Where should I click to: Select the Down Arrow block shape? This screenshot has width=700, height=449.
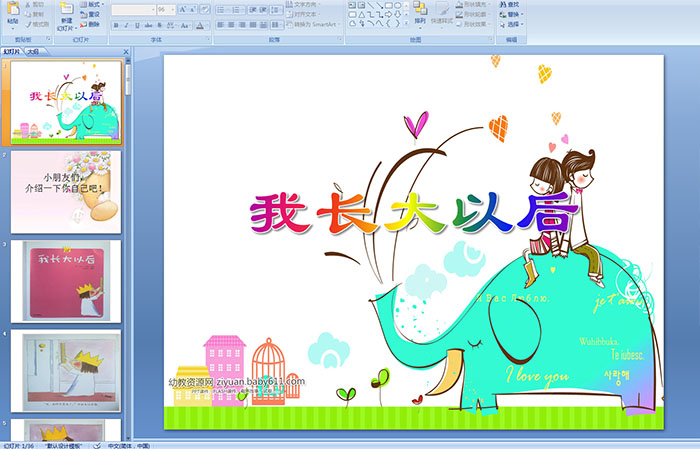(x=397, y=15)
